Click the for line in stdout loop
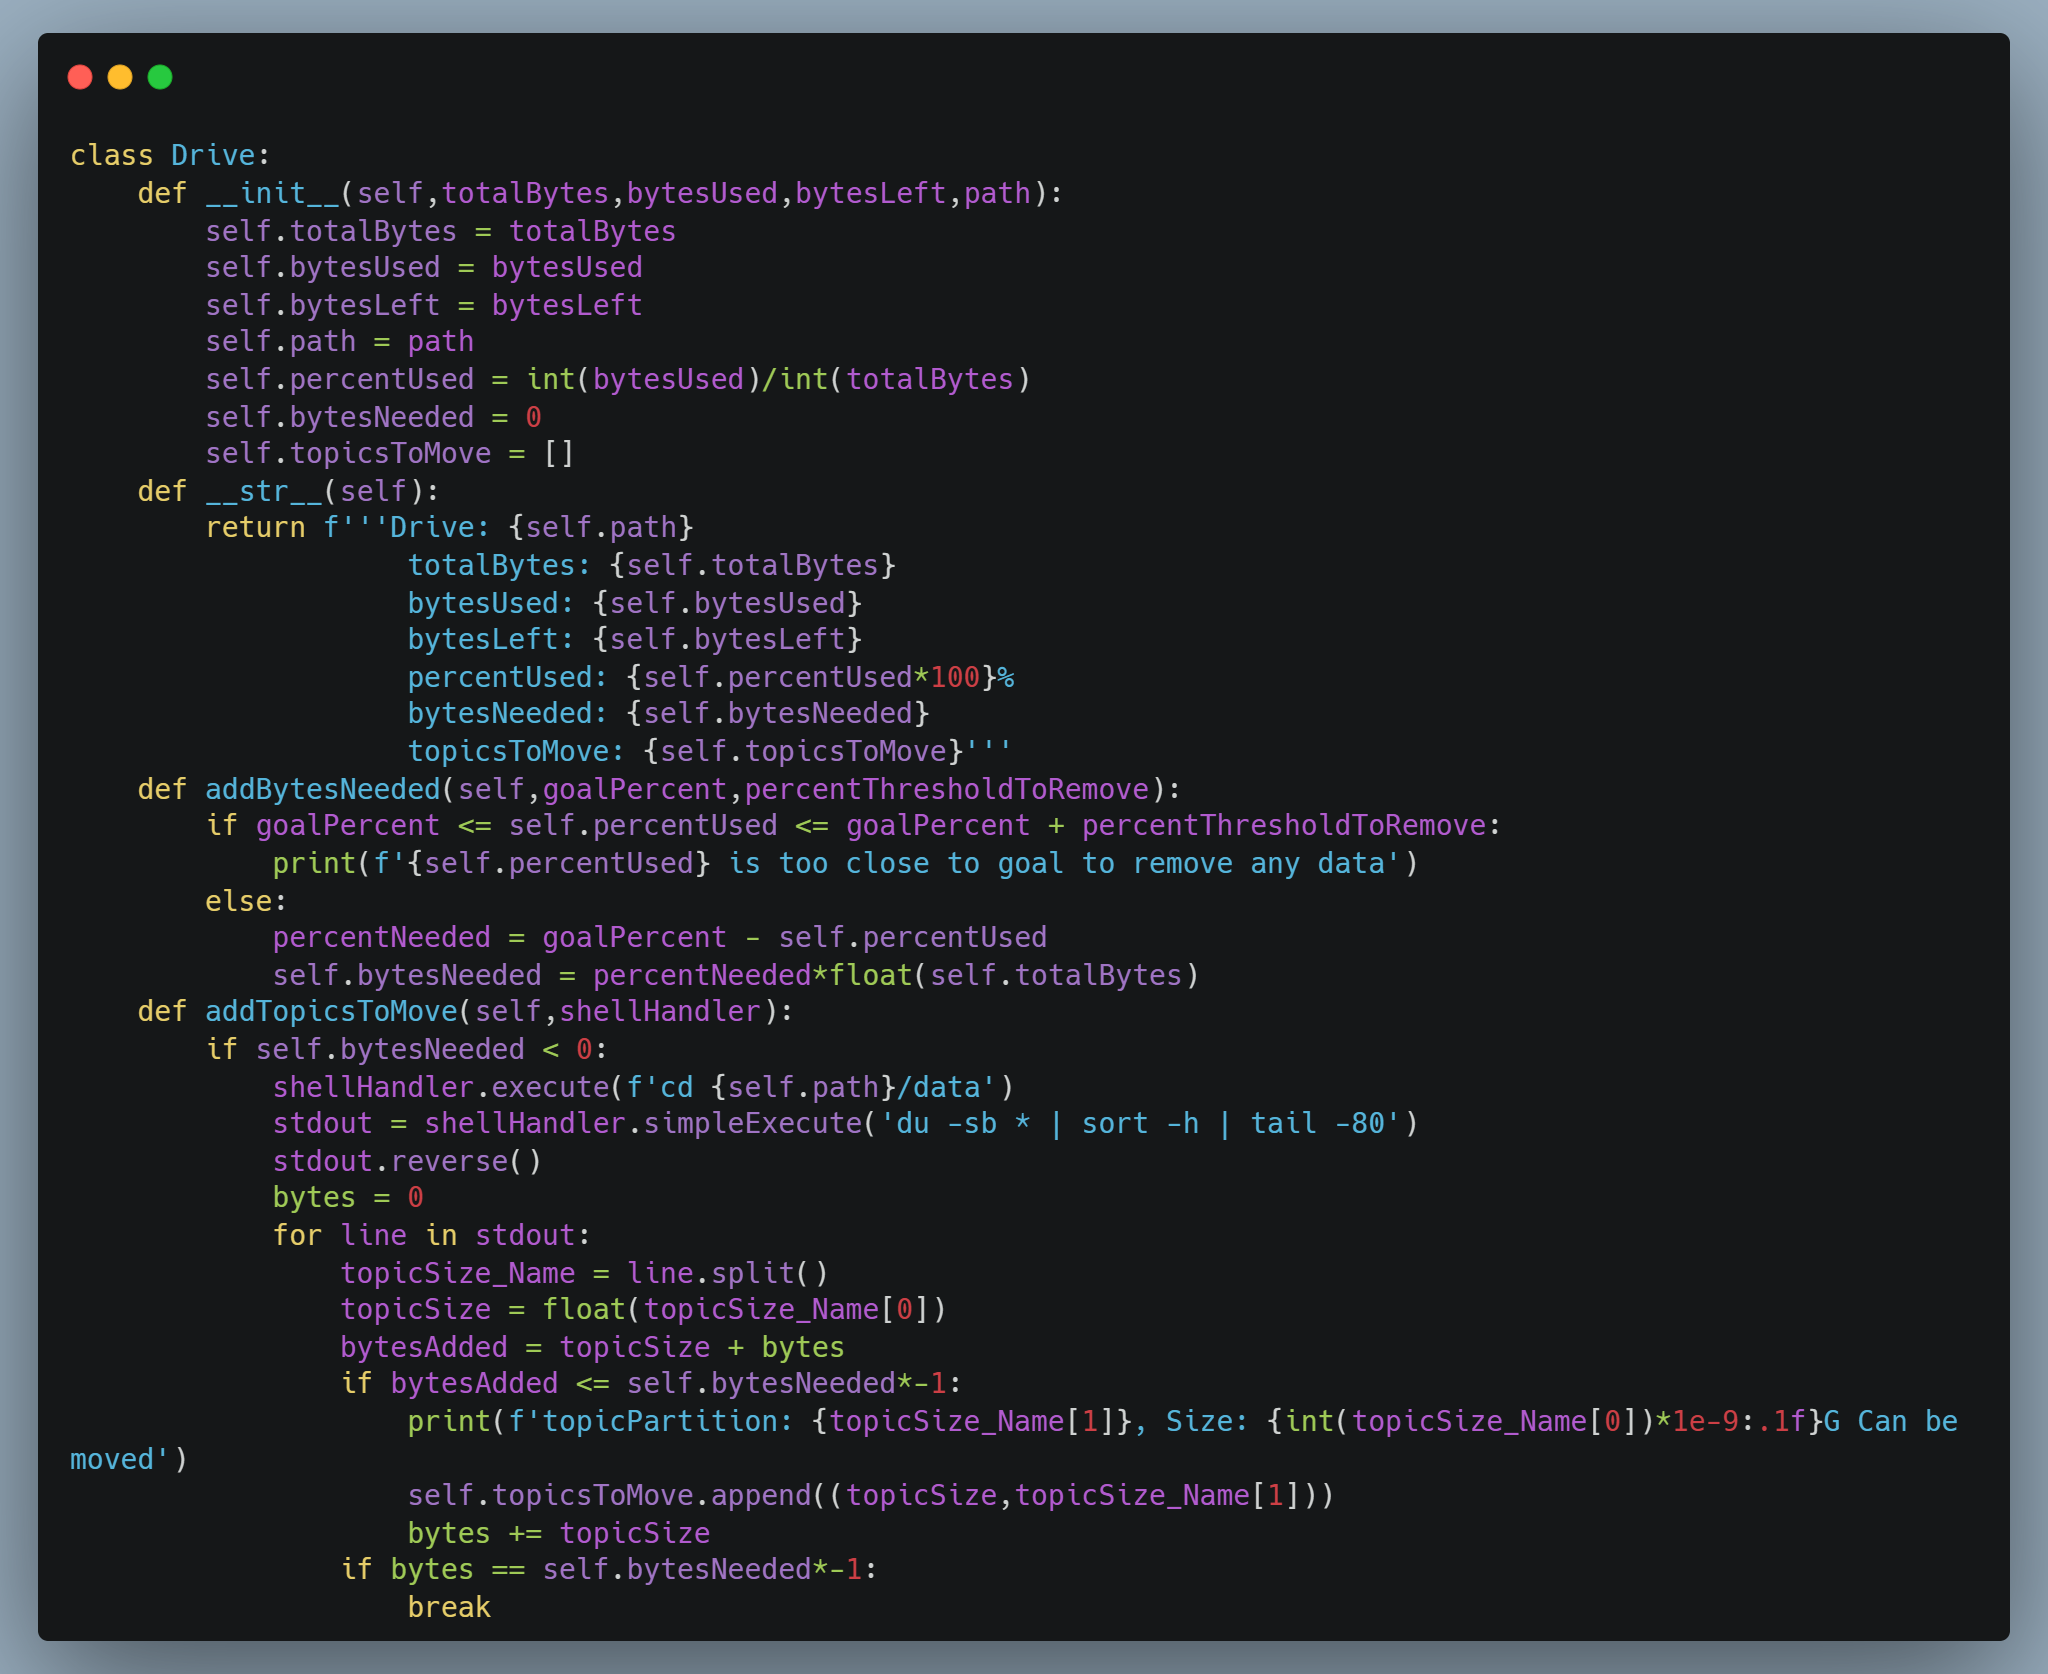2048x1674 pixels. (430, 1234)
